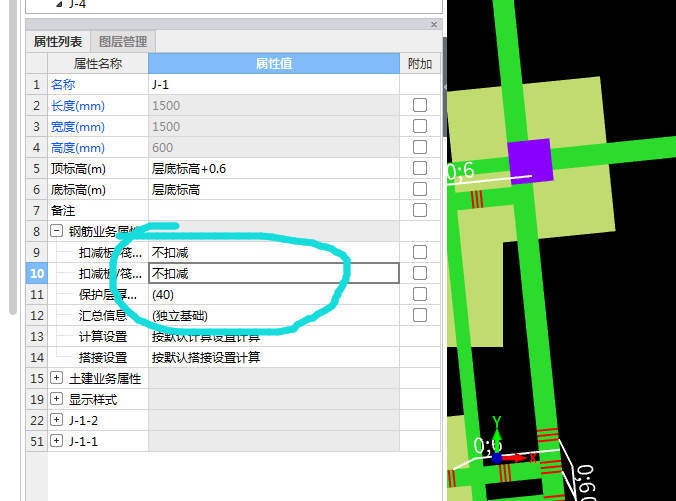The image size is (676, 501).
Task: Tick the 附加 checkbox in row 9
Action: [420, 252]
